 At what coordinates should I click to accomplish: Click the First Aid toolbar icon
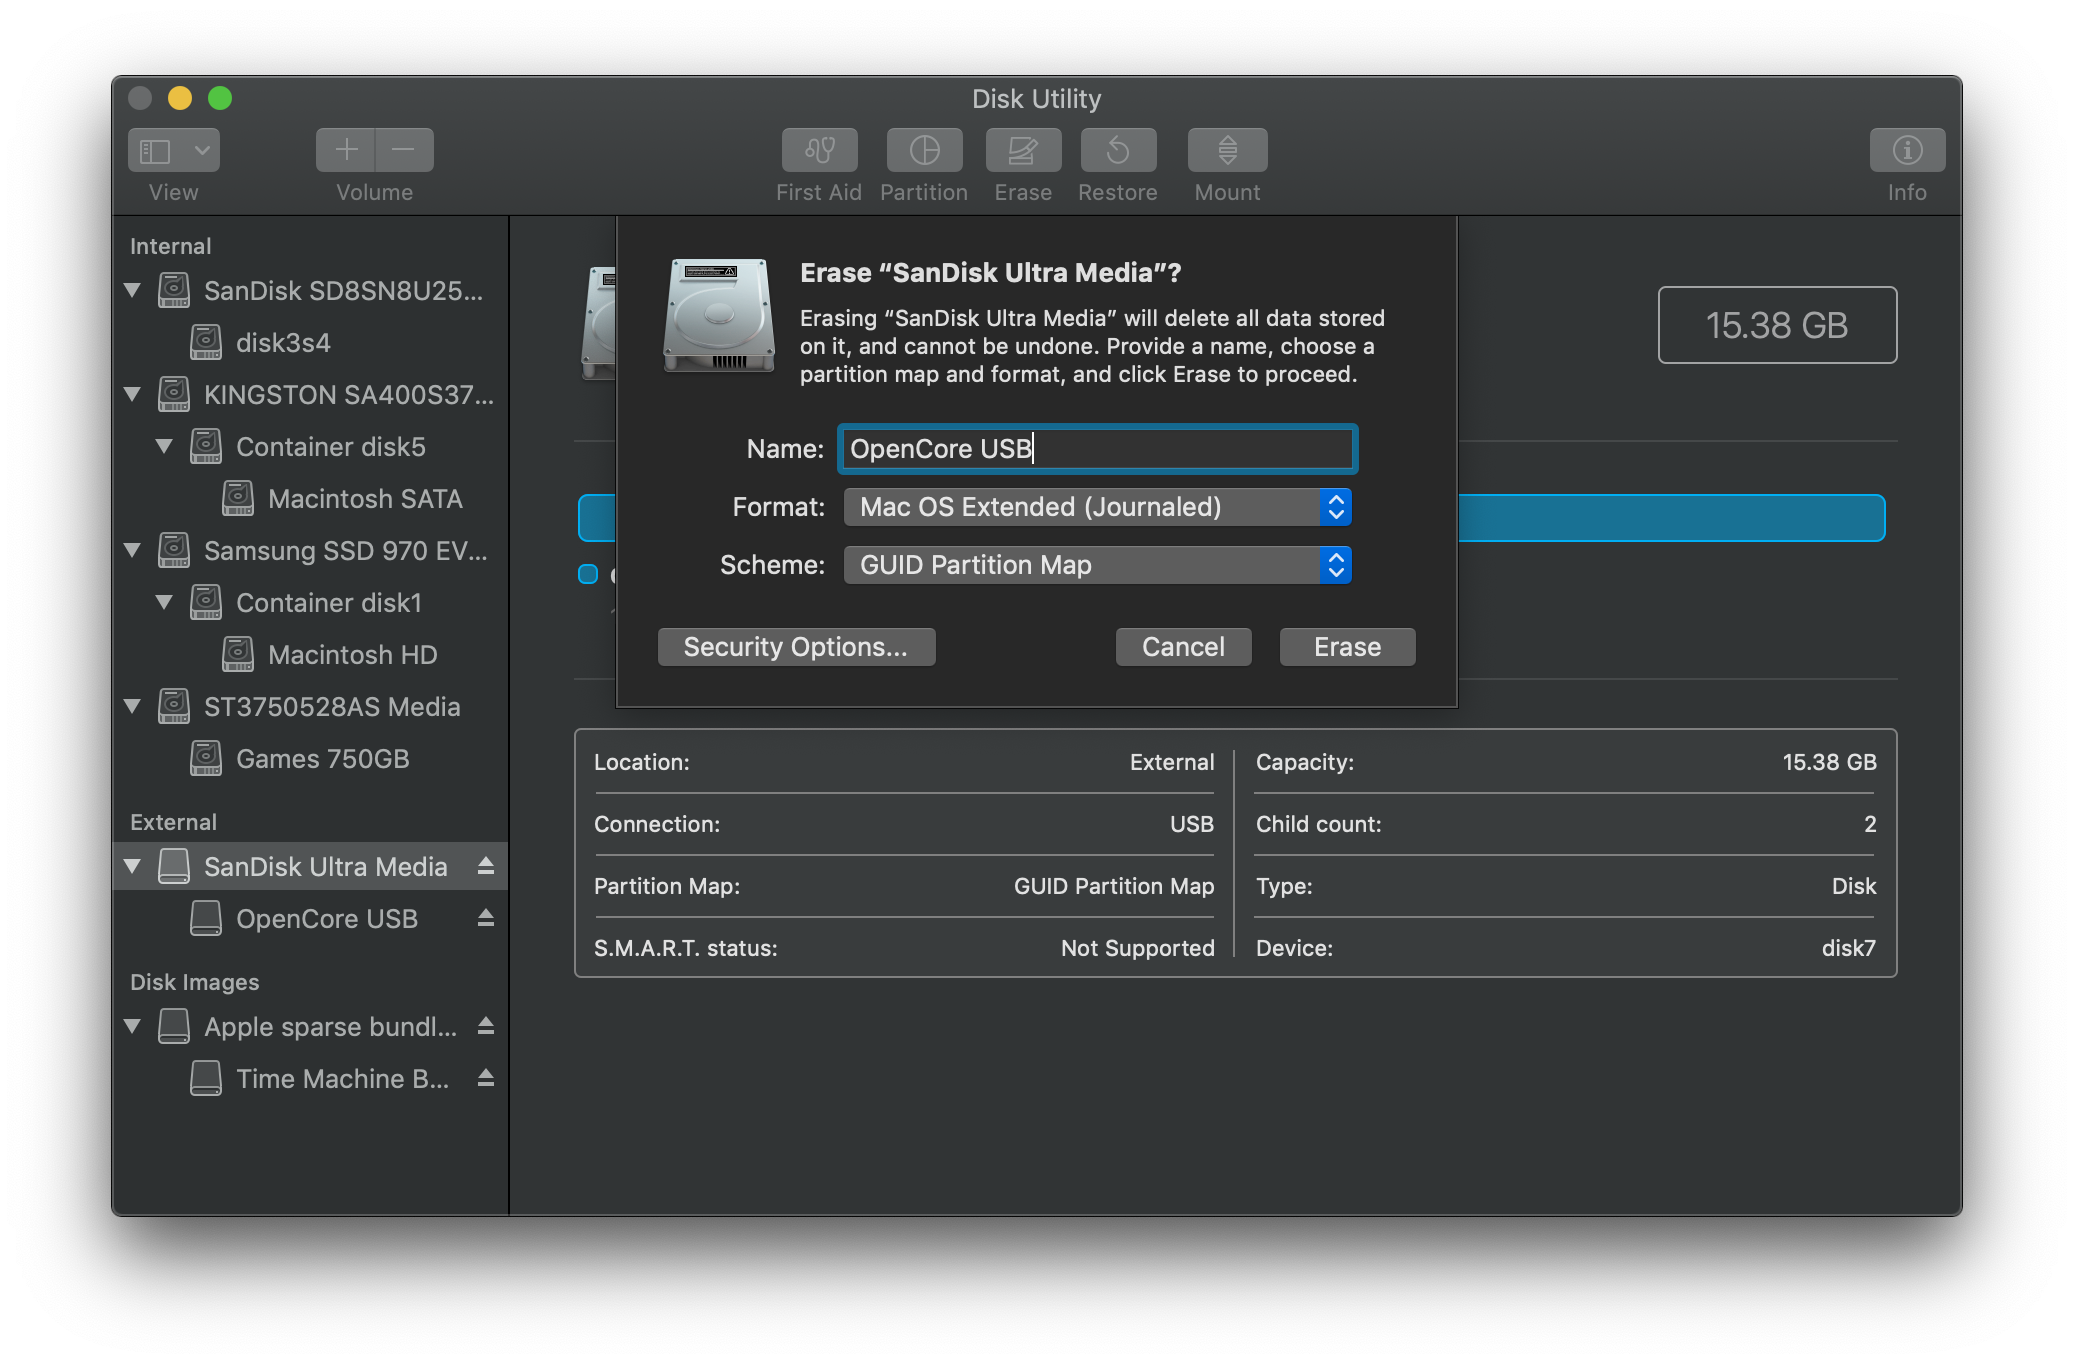(x=819, y=150)
